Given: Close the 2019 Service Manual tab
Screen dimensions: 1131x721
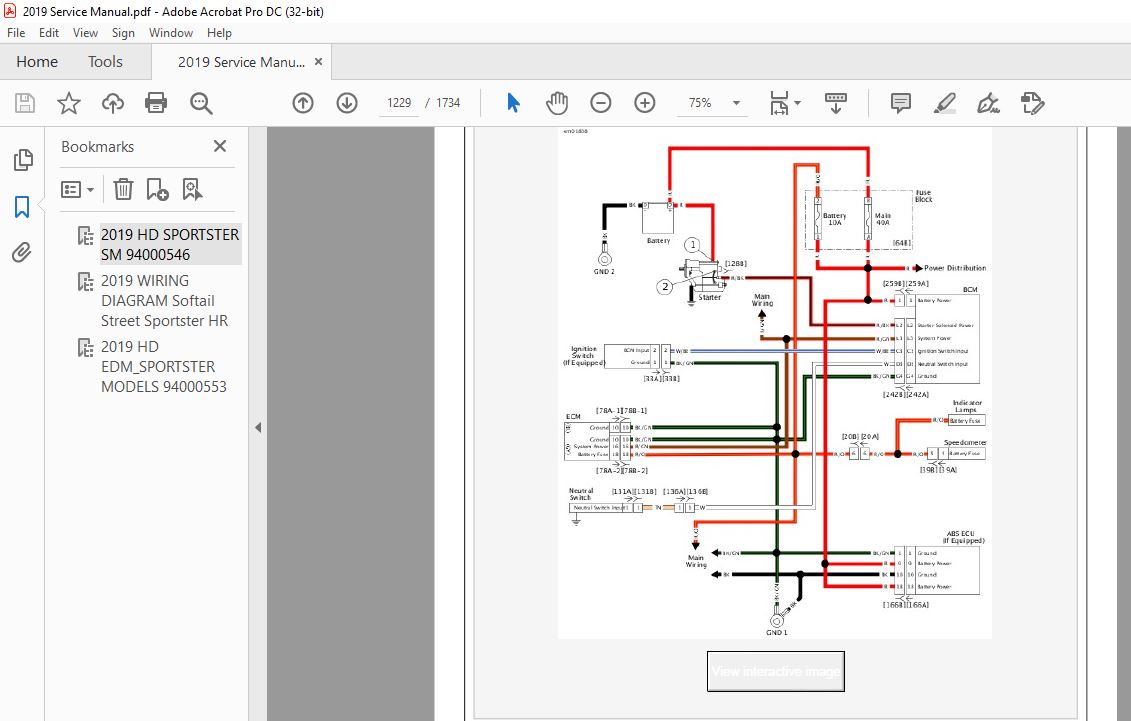Looking at the screenshot, I should 318,62.
